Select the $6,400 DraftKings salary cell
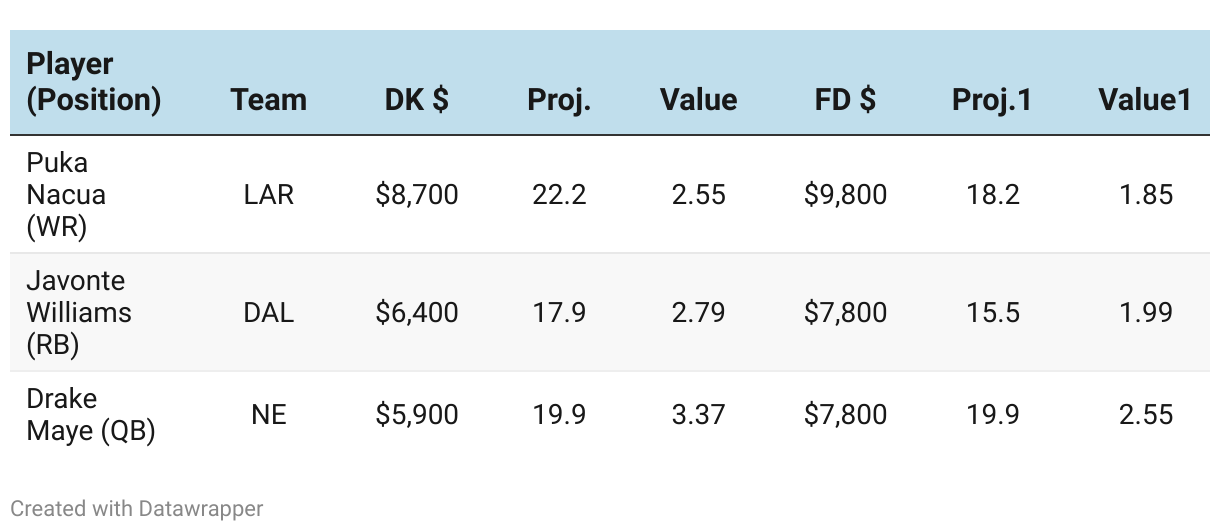The image size is (1220, 532). (416, 312)
